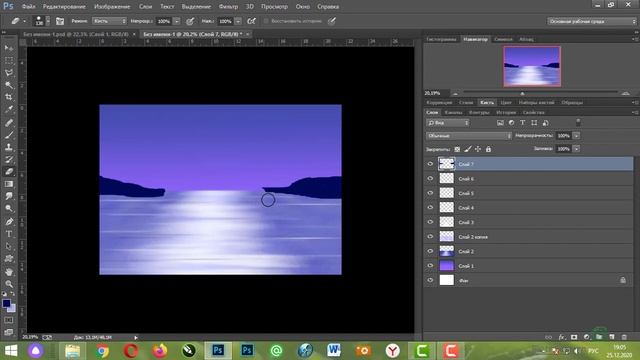Lock transparent pixels icon

(457, 149)
